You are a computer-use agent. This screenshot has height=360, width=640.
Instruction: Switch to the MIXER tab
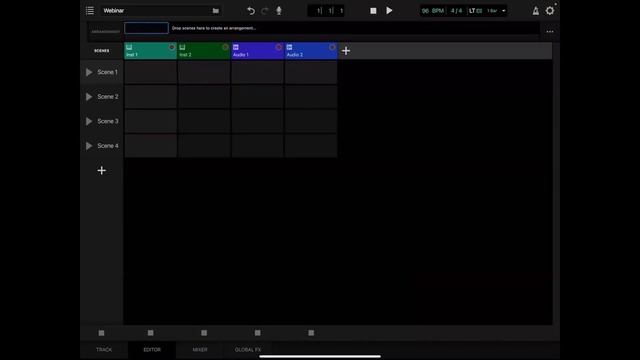200,350
